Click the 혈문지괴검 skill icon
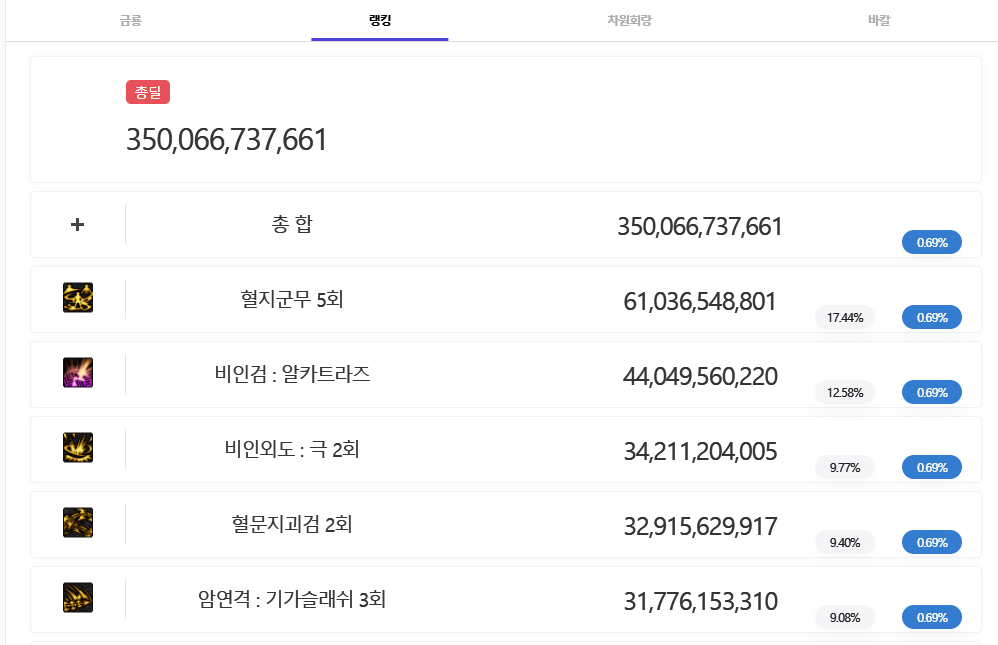This screenshot has width=998, height=645. pos(78,523)
